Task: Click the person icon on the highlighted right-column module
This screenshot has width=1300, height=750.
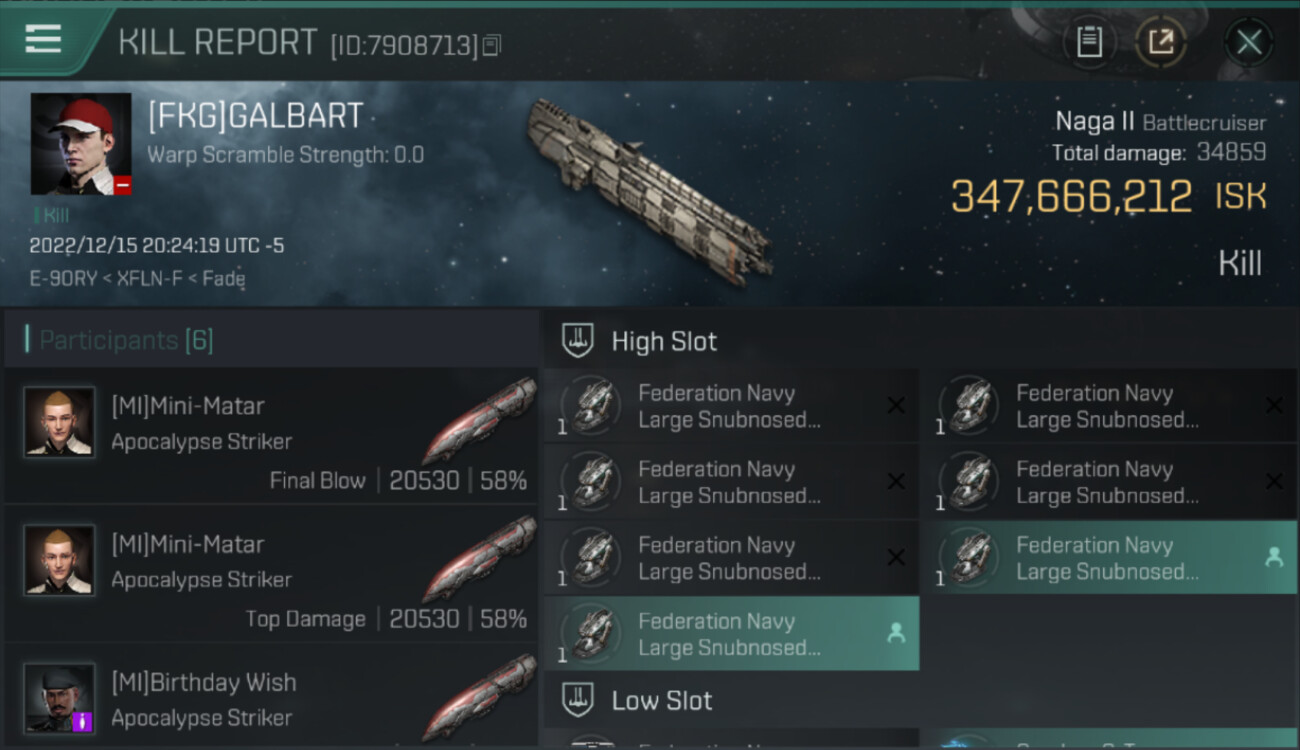Action: (x=1273, y=557)
